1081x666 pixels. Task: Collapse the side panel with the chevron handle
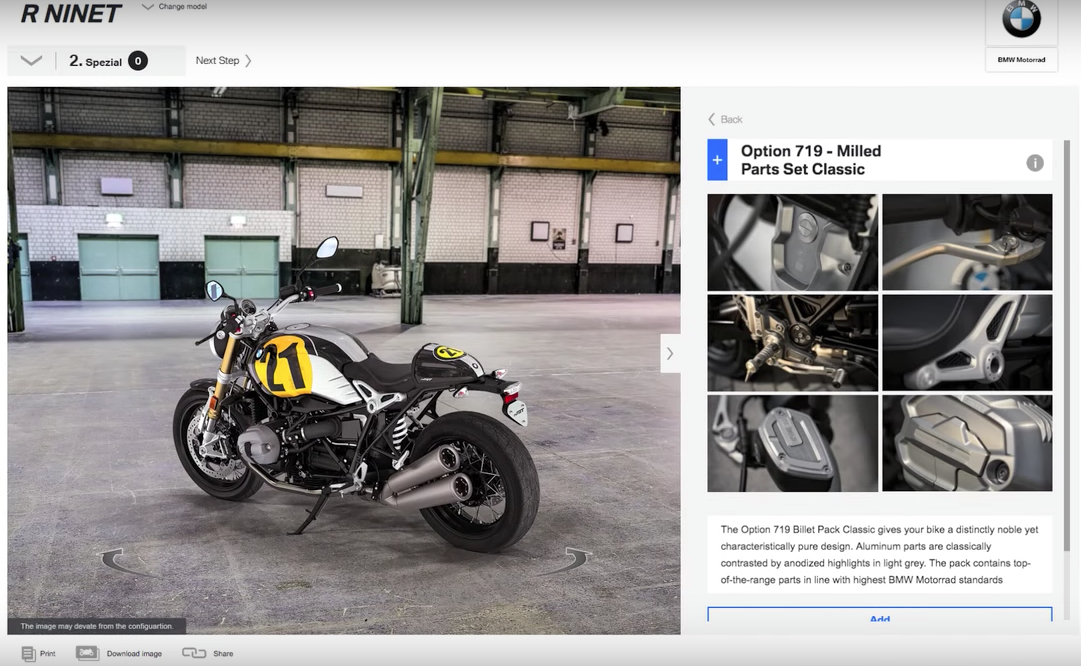click(x=670, y=353)
